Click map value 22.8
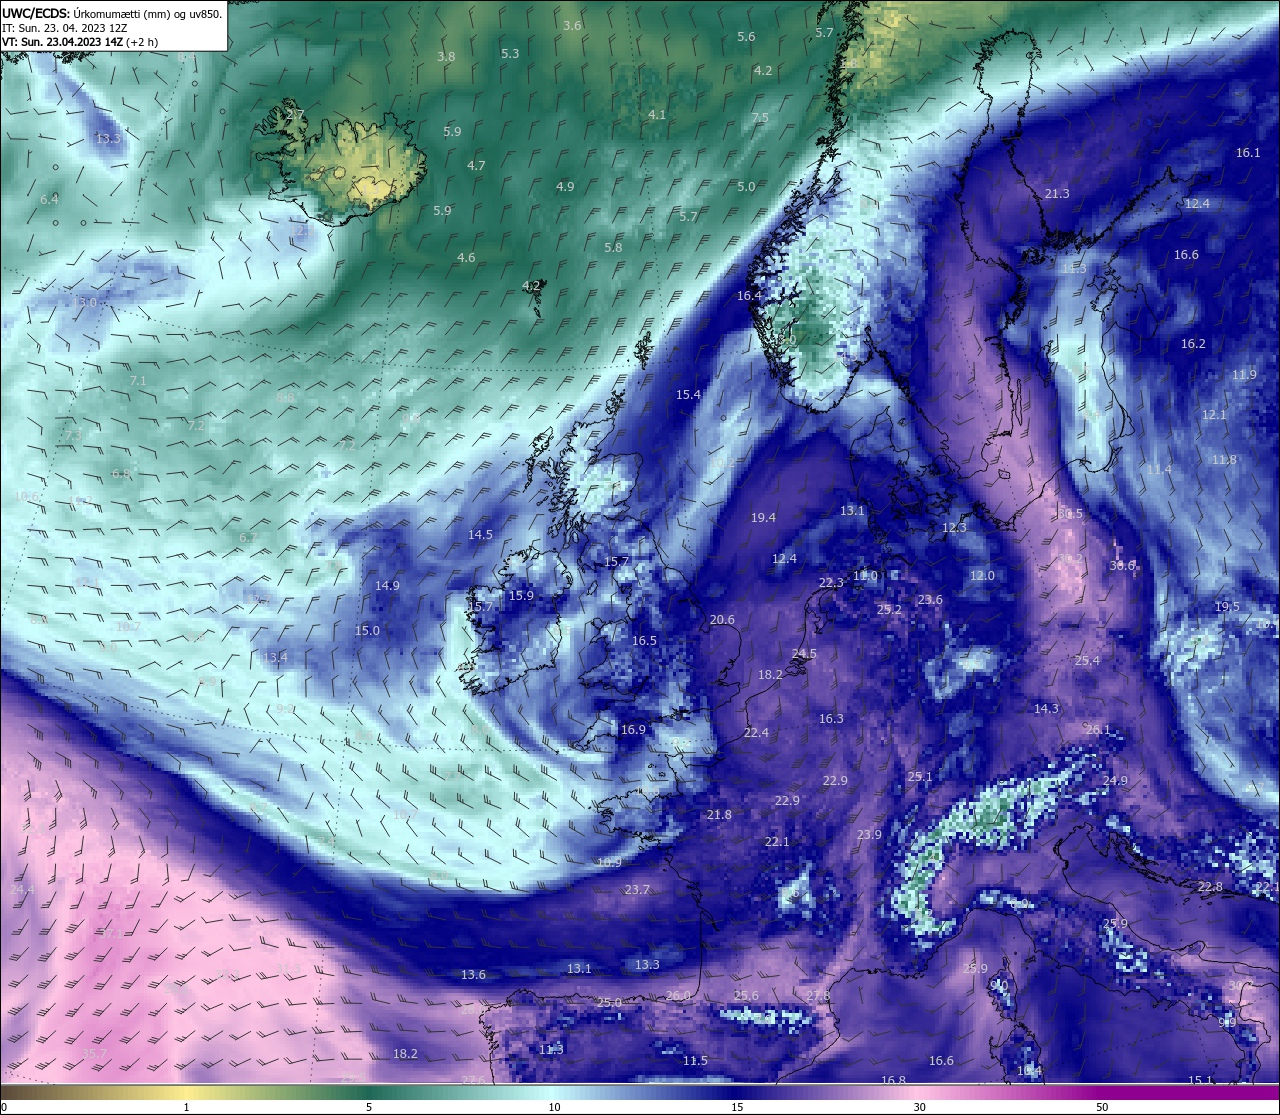 (1210, 886)
